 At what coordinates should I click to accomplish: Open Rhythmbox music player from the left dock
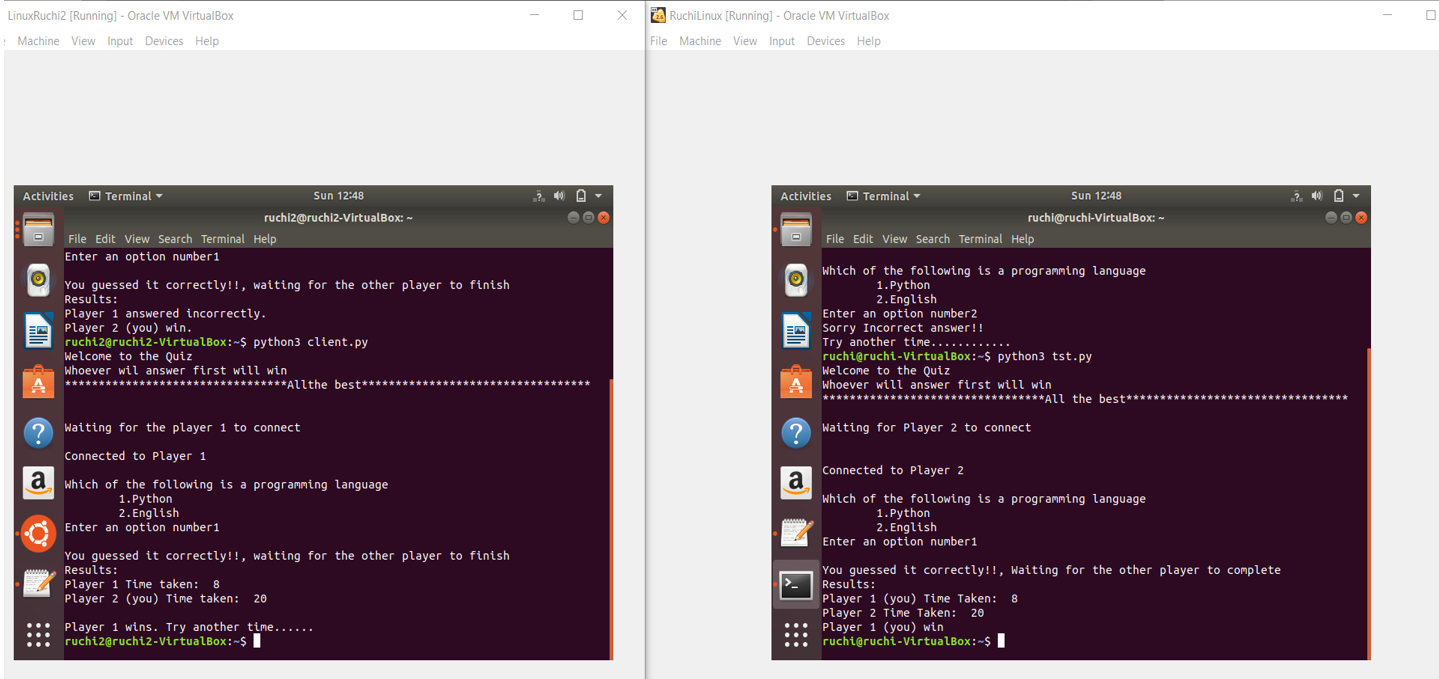[37, 280]
